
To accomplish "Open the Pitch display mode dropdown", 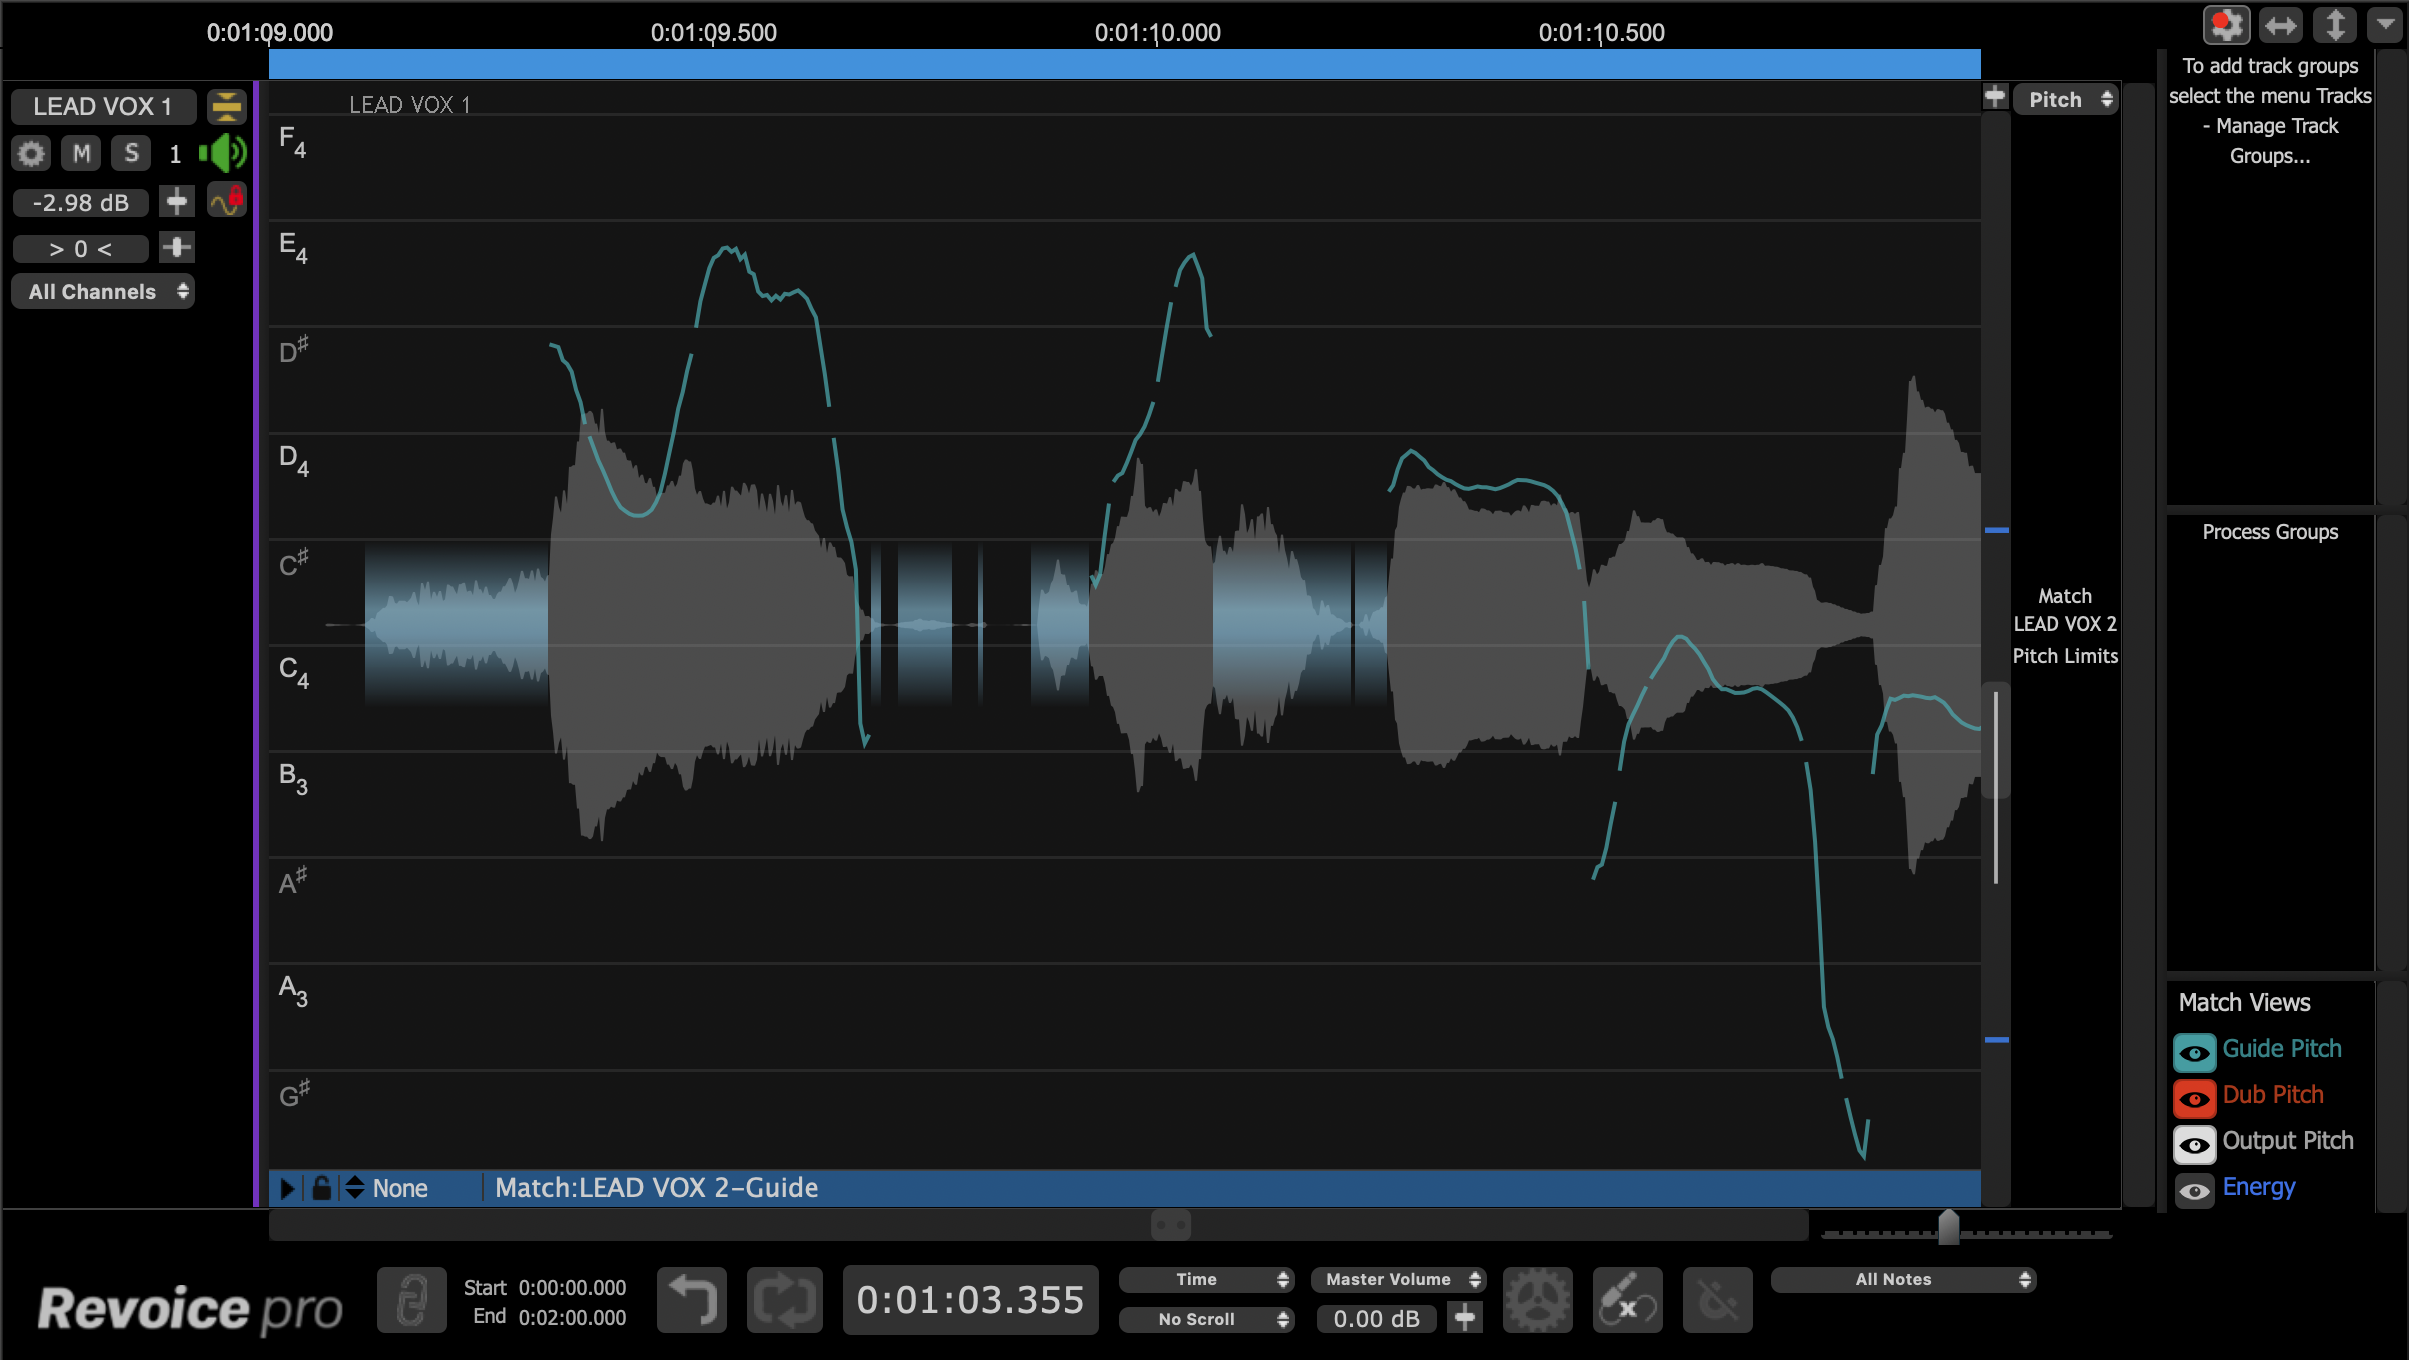I will click(x=2066, y=99).
